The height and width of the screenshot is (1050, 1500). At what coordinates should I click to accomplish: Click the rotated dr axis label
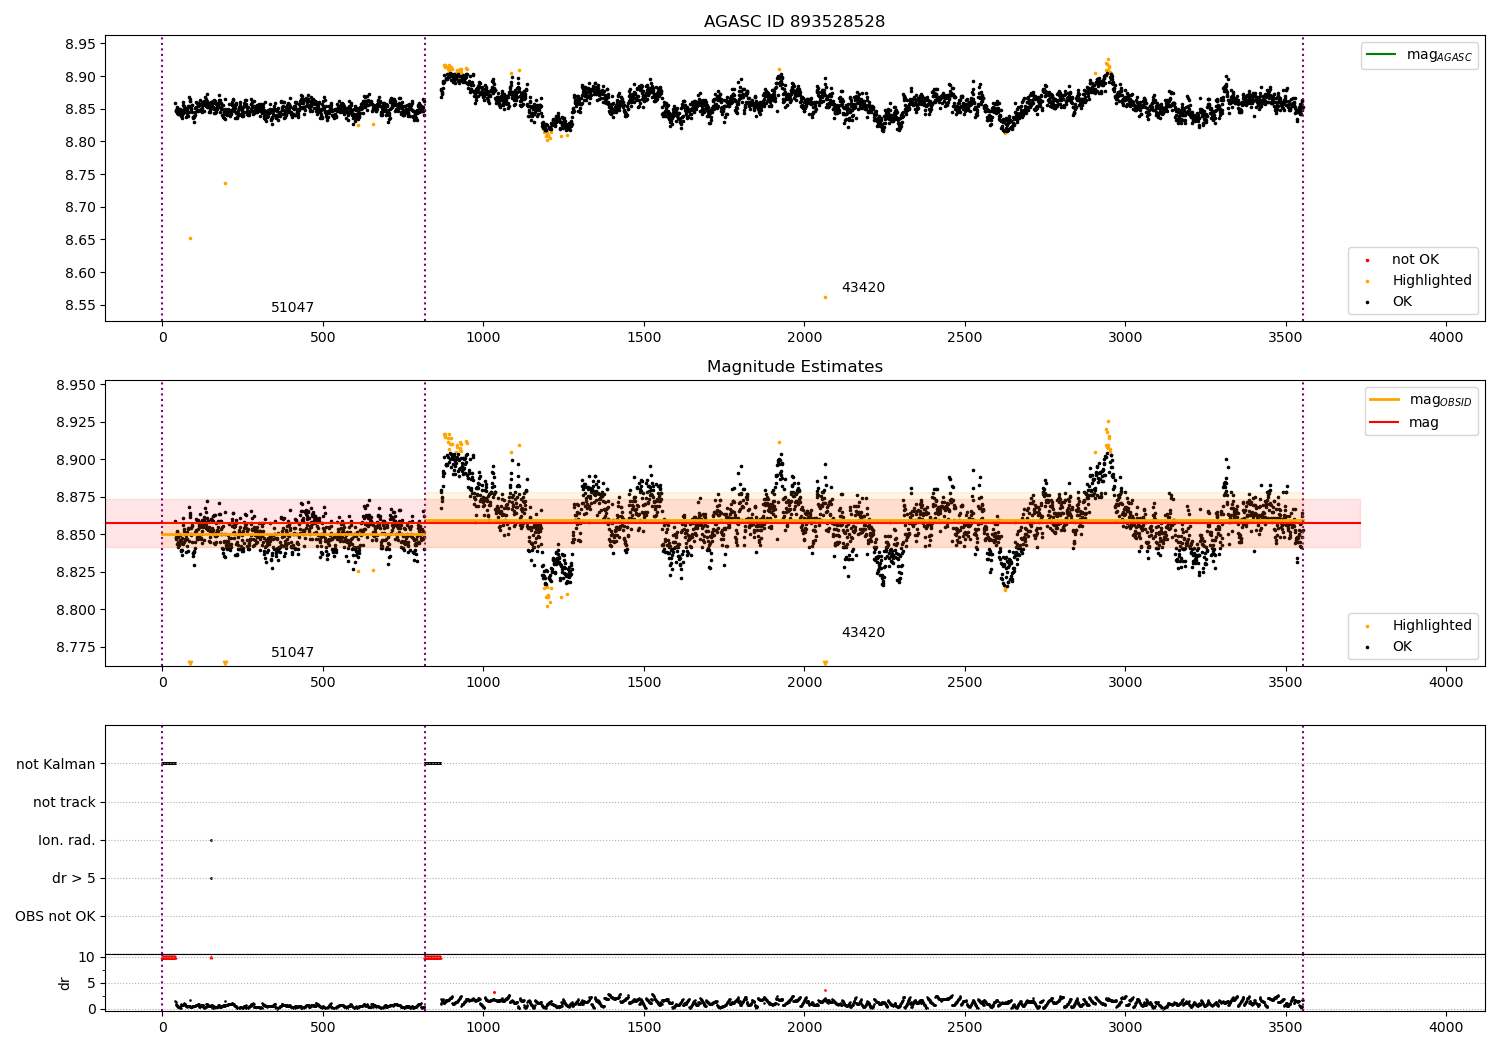coord(64,983)
